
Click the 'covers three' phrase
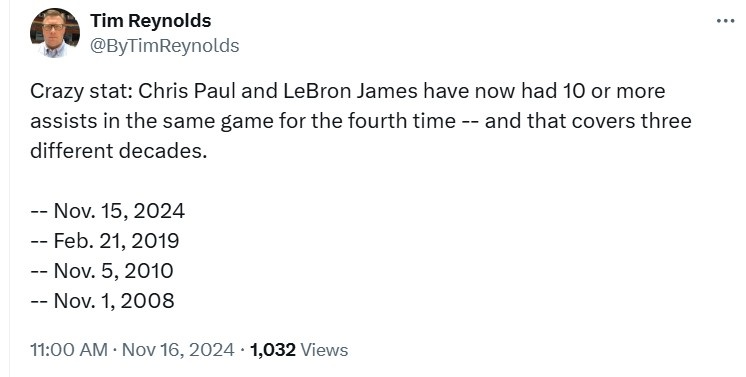[631, 121]
